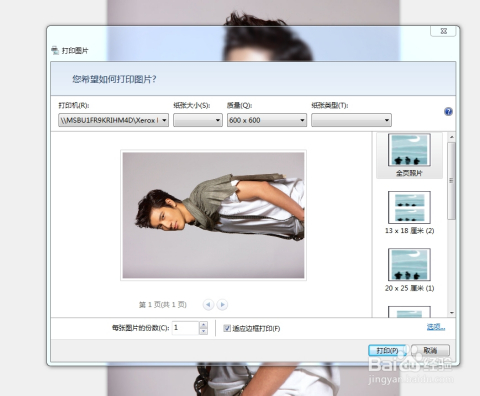Increase copies per picture with up arrow
This screenshot has height=396, width=480.
click(x=203, y=325)
